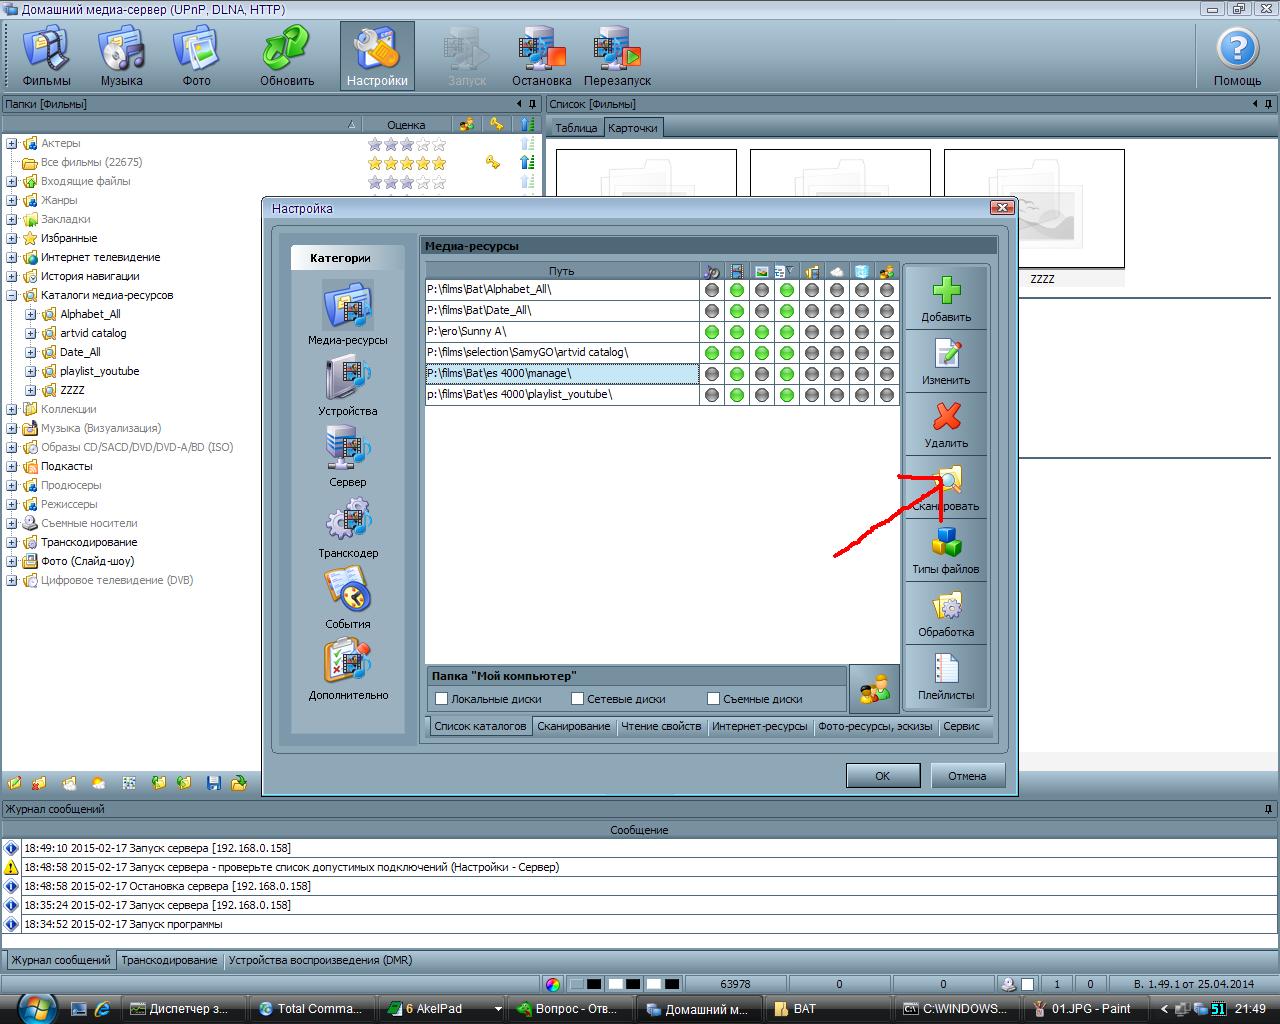The width and height of the screenshot is (1280, 1024).
Task: Open the События (Events) category
Action: [x=348, y=593]
